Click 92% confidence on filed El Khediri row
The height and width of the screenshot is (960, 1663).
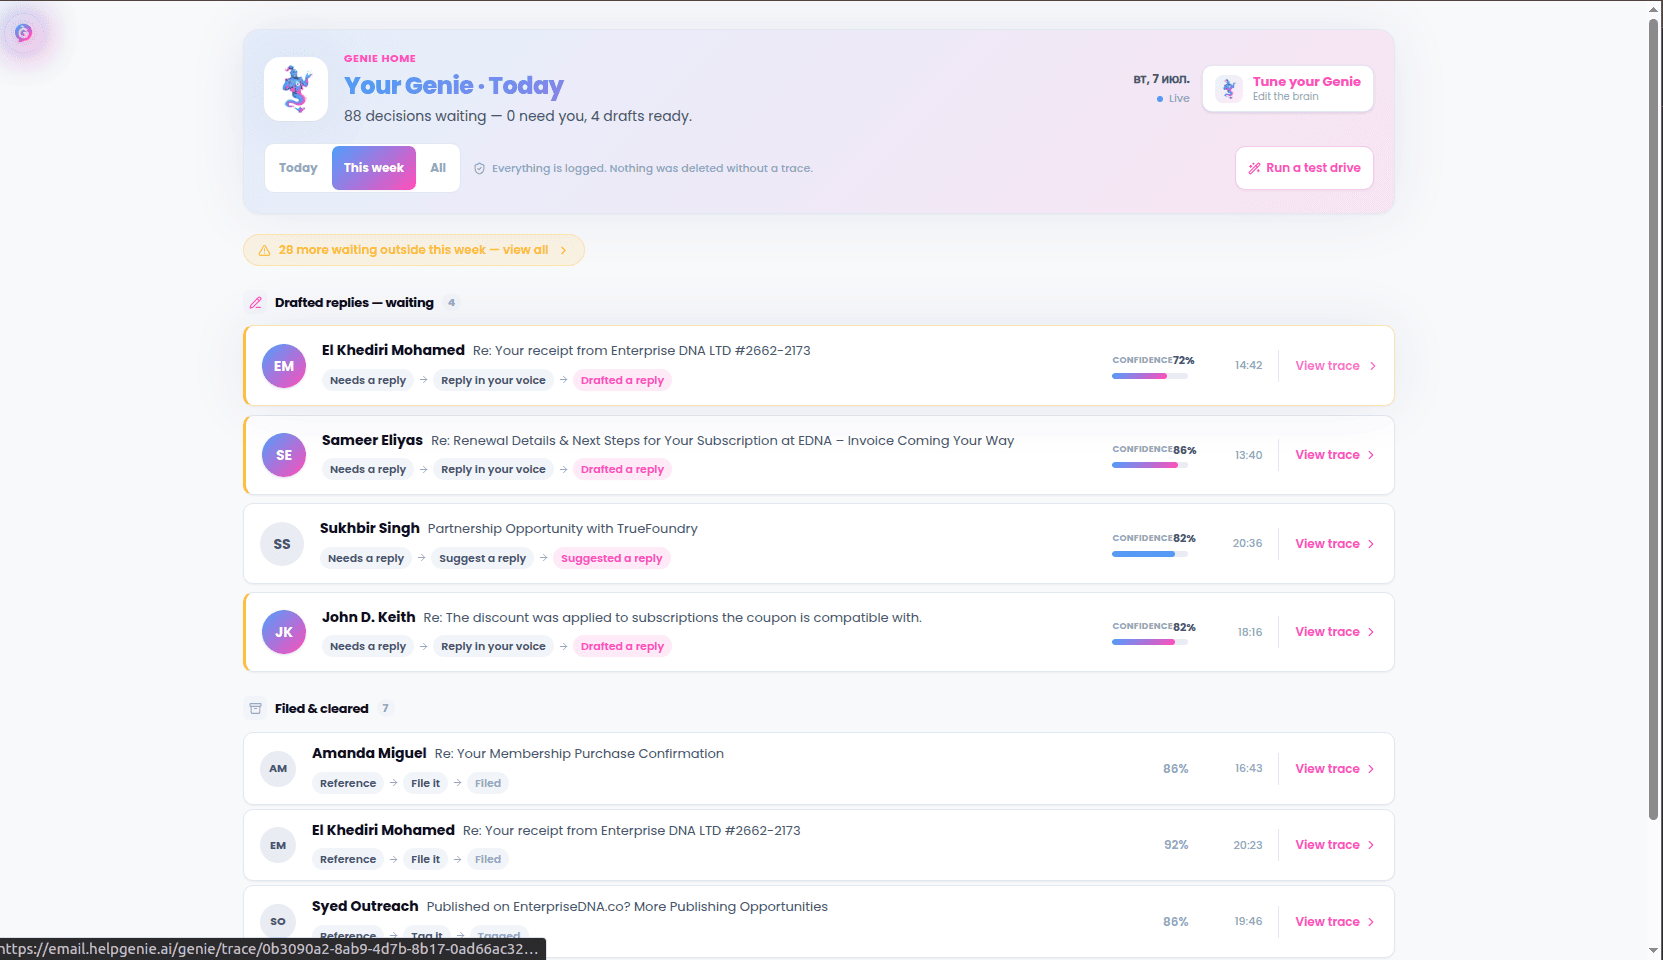tap(1176, 845)
